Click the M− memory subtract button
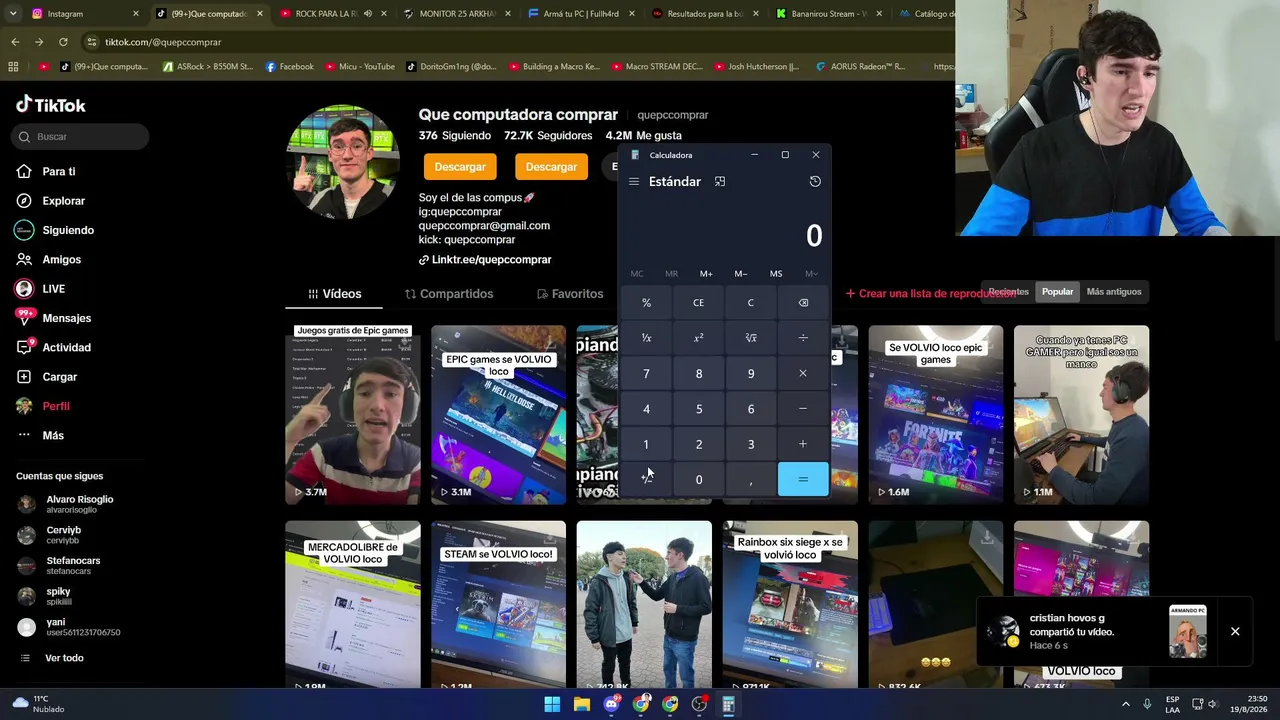 pos(741,274)
